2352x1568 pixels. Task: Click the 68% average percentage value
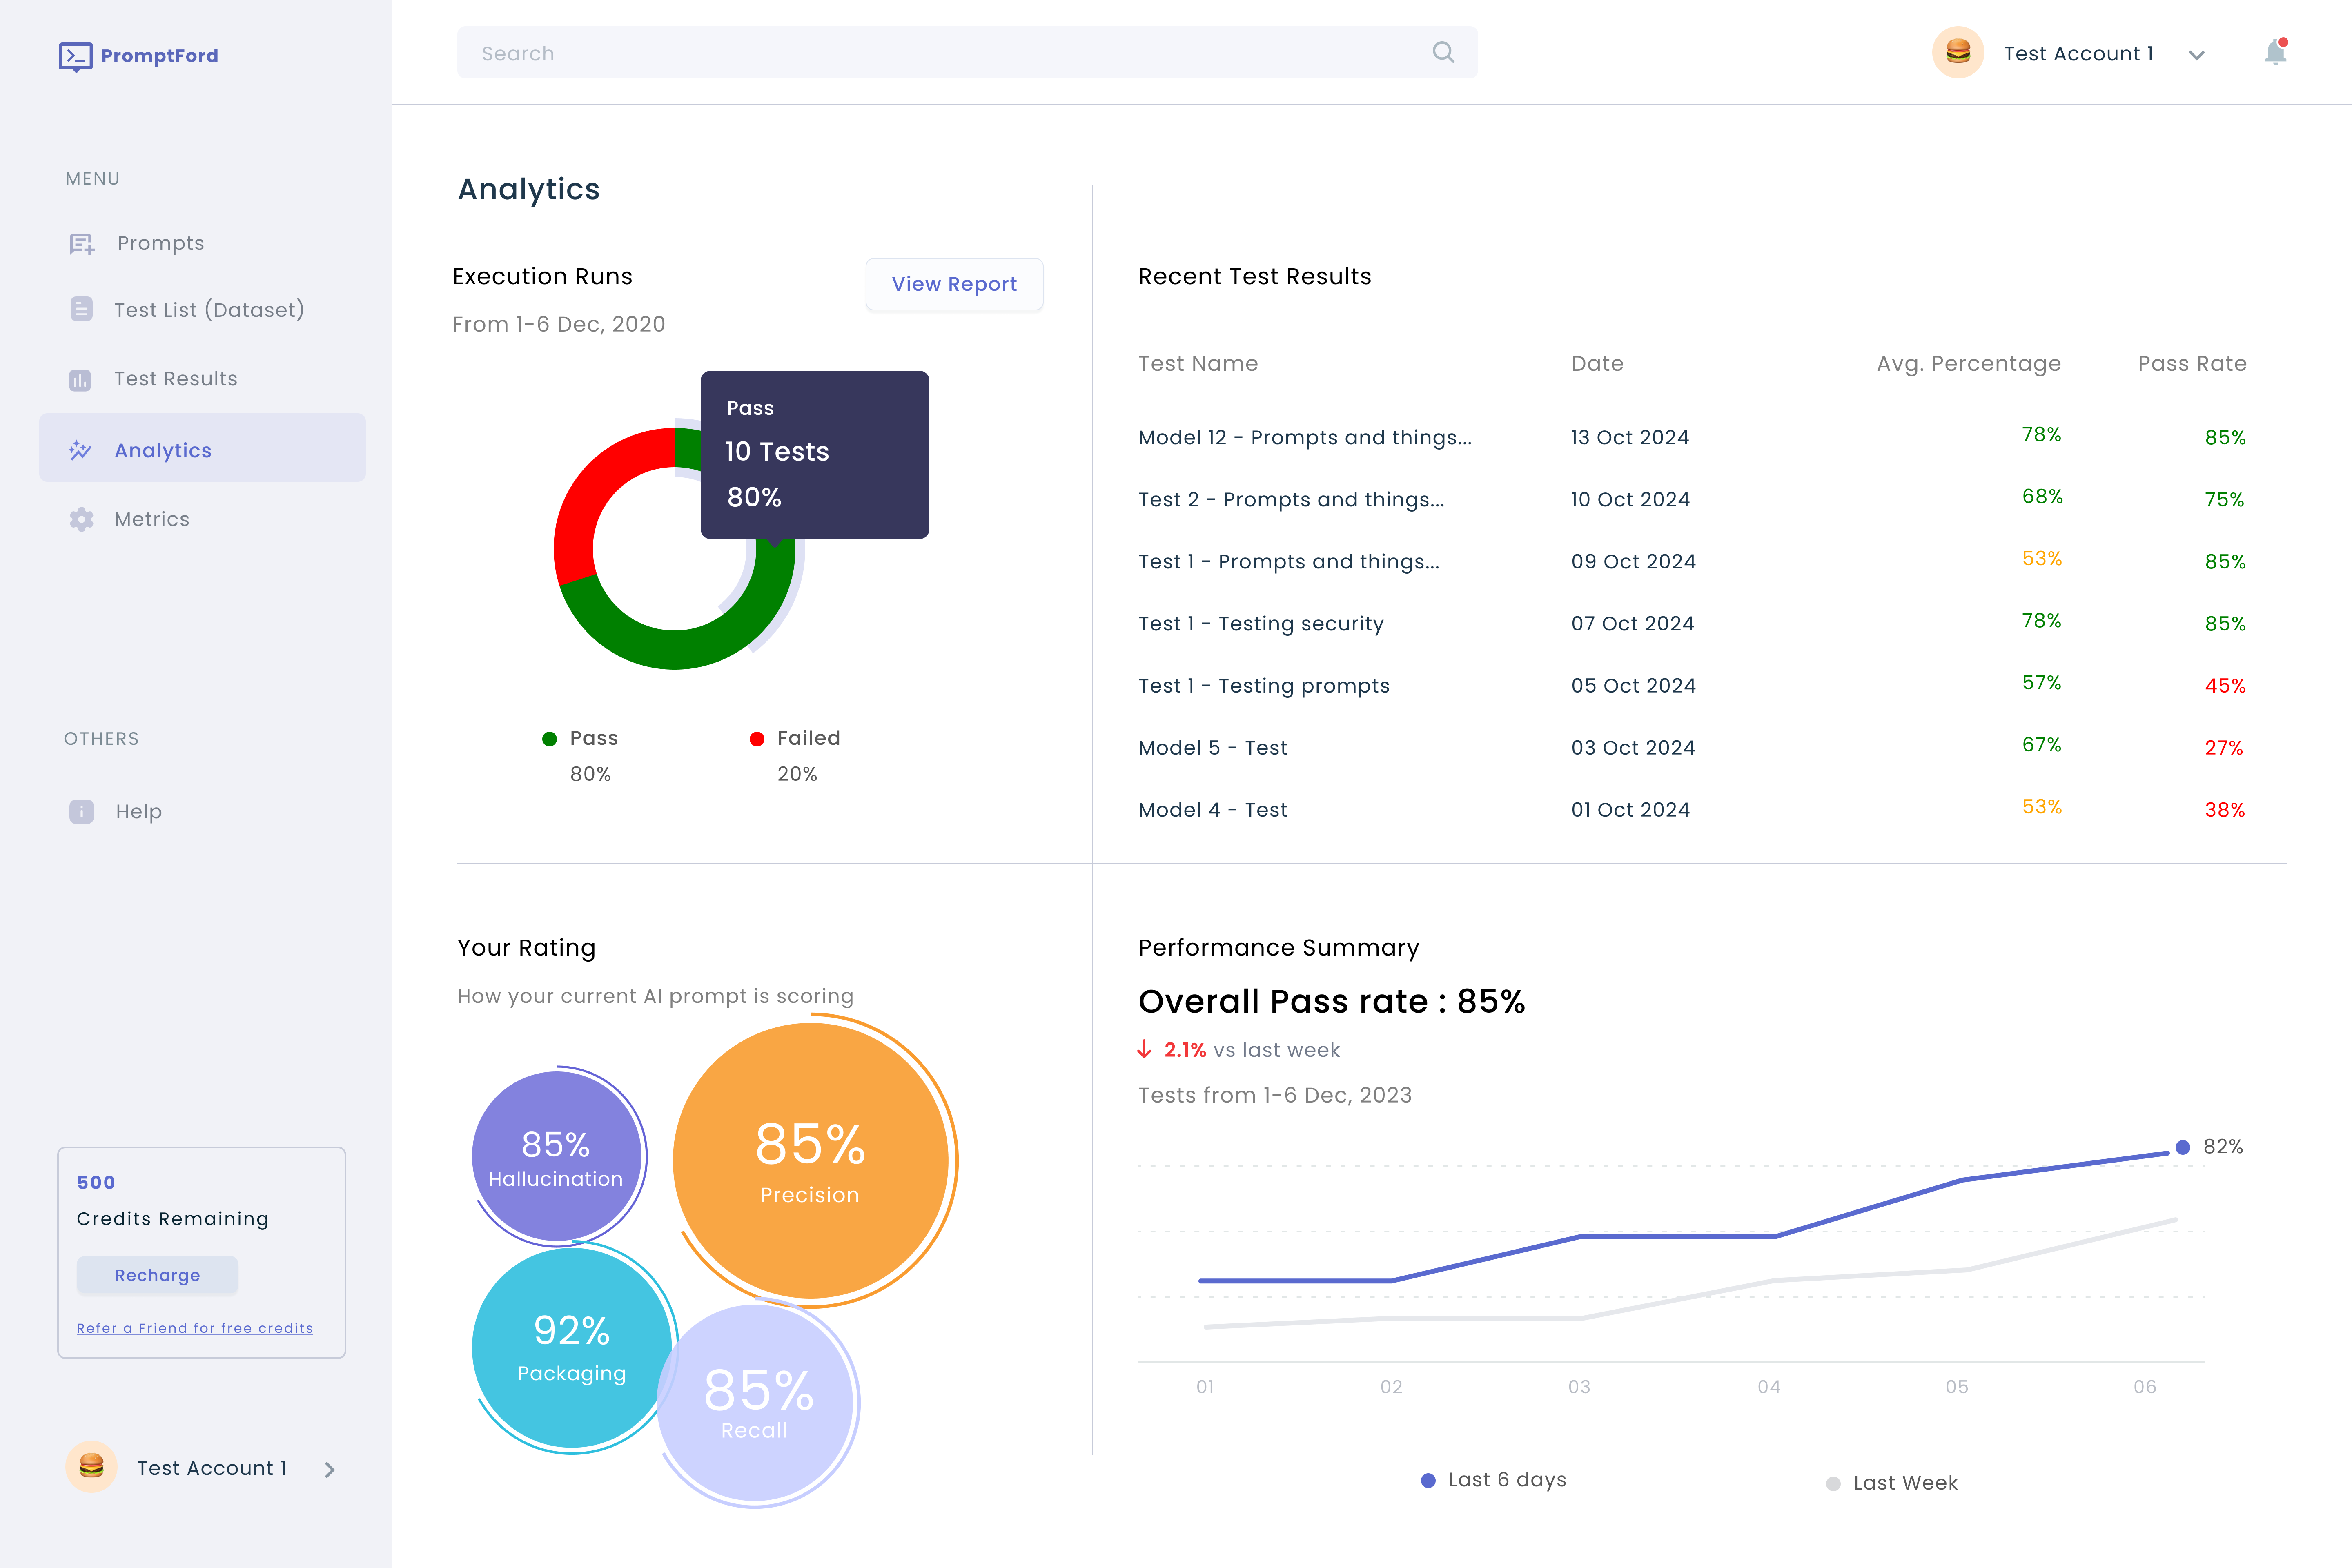2042,496
